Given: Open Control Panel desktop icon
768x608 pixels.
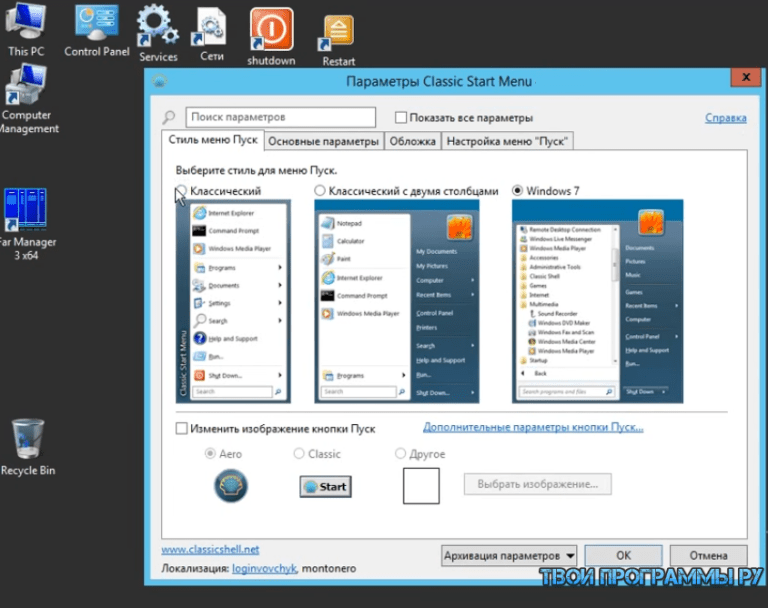Looking at the screenshot, I should coord(96,29).
